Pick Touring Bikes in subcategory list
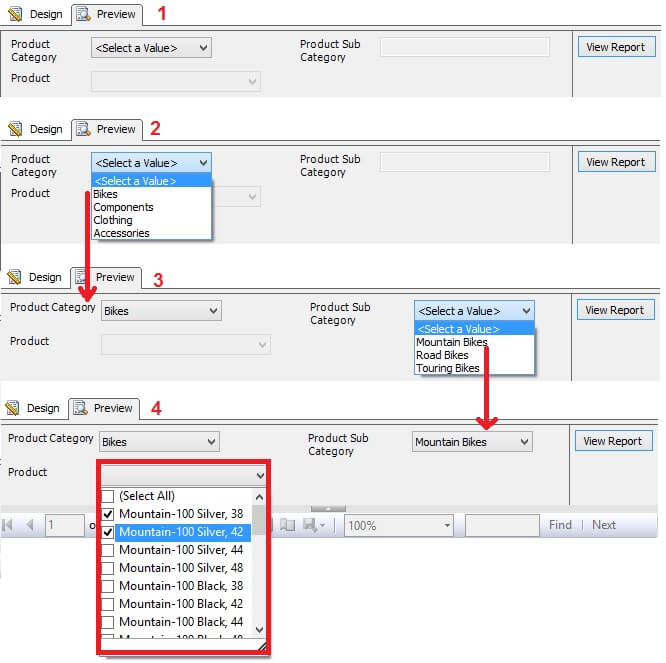This screenshot has width=666, height=663. click(474, 368)
